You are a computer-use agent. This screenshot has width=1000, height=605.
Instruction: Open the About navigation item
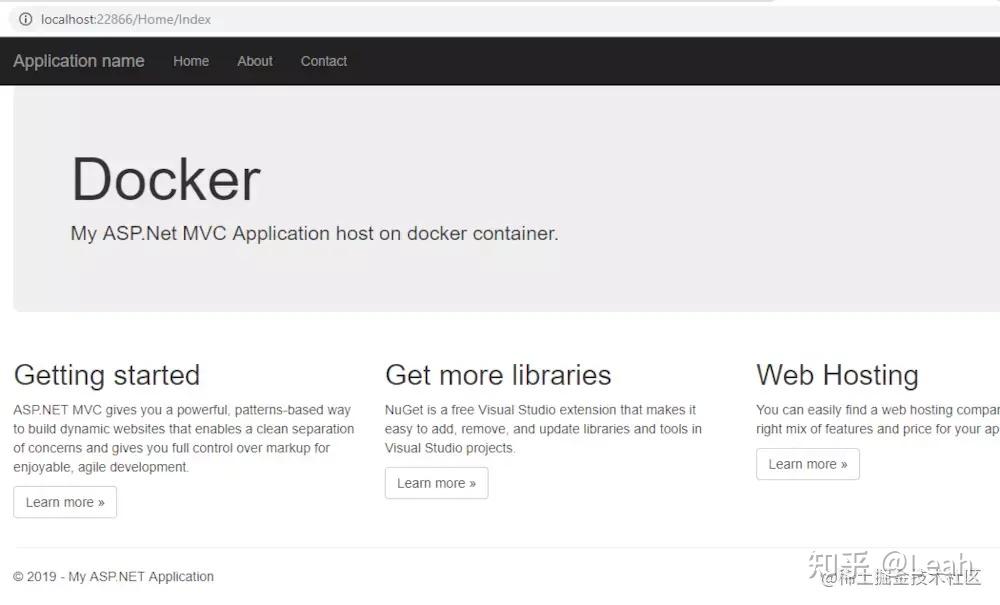click(x=254, y=61)
